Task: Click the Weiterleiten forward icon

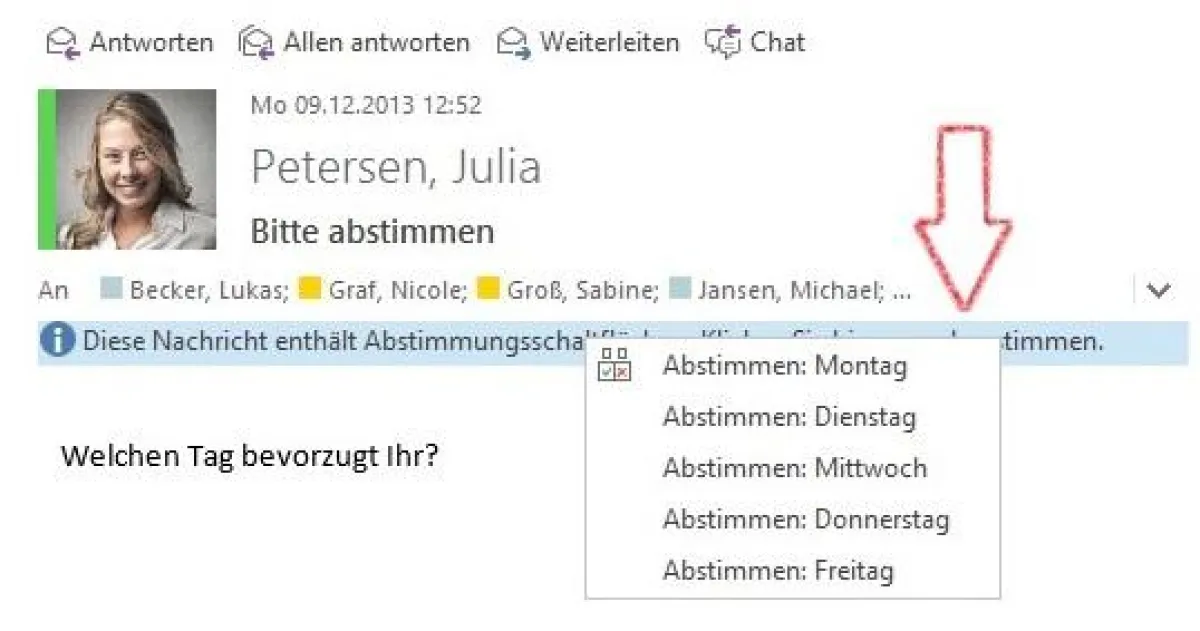Action: tap(515, 41)
